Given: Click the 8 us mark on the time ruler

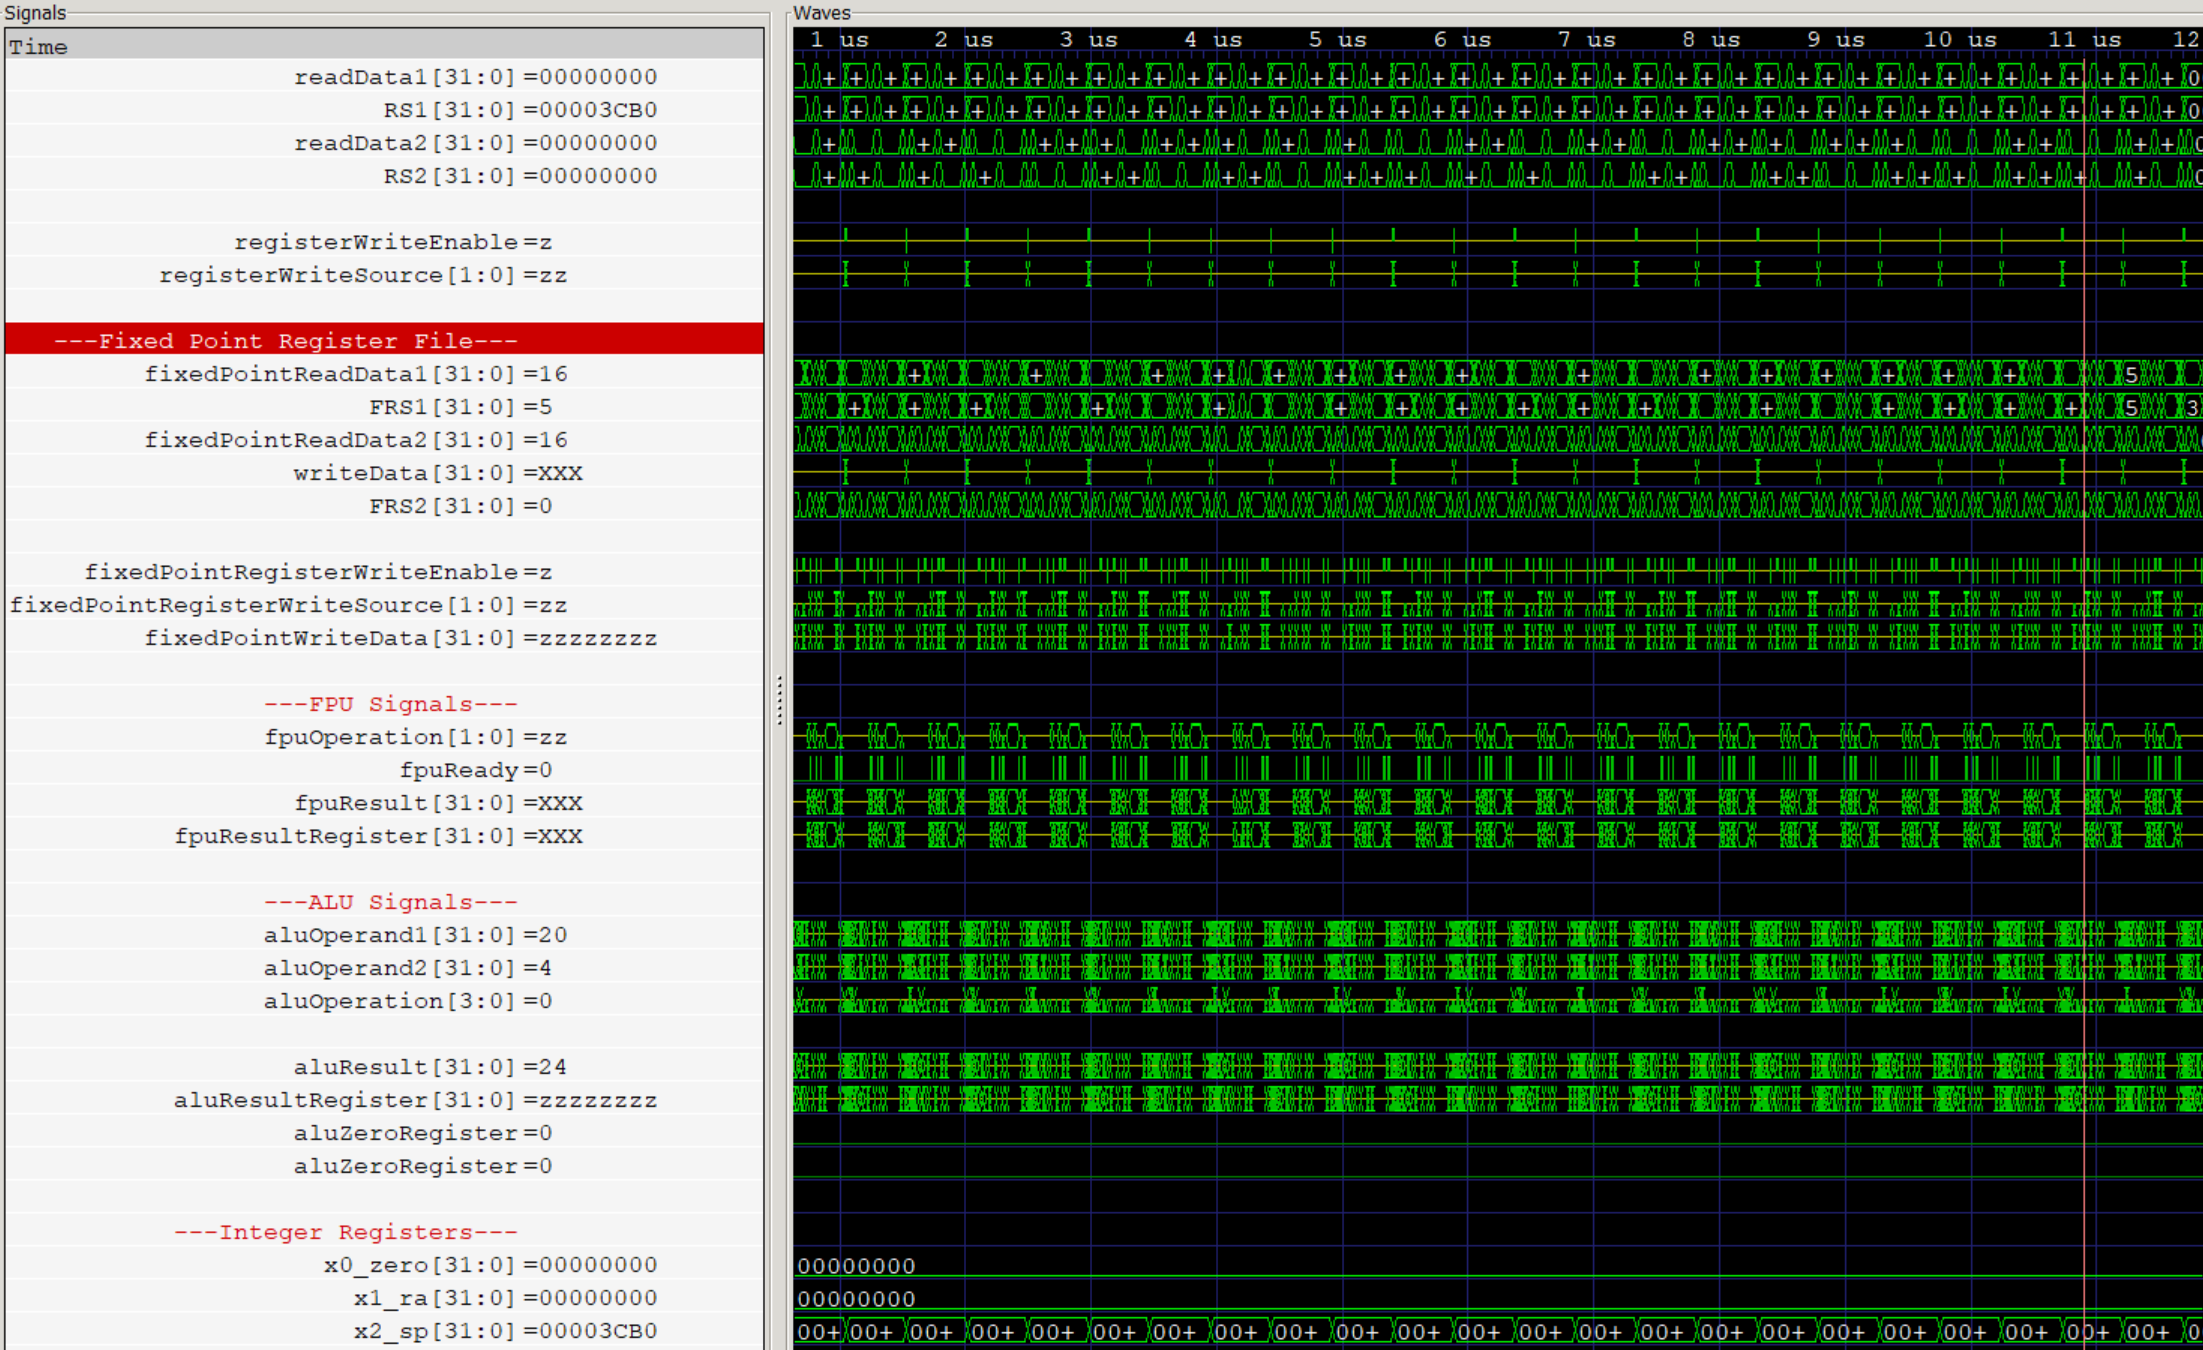Looking at the screenshot, I should [x=1711, y=40].
